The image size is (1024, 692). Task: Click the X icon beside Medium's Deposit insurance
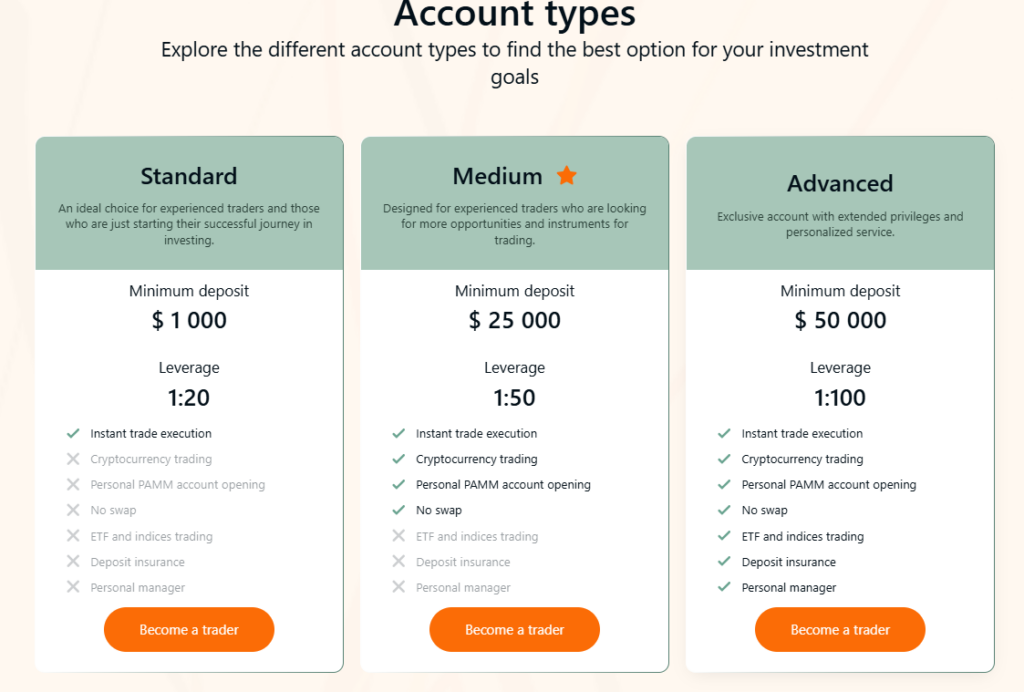click(x=399, y=562)
